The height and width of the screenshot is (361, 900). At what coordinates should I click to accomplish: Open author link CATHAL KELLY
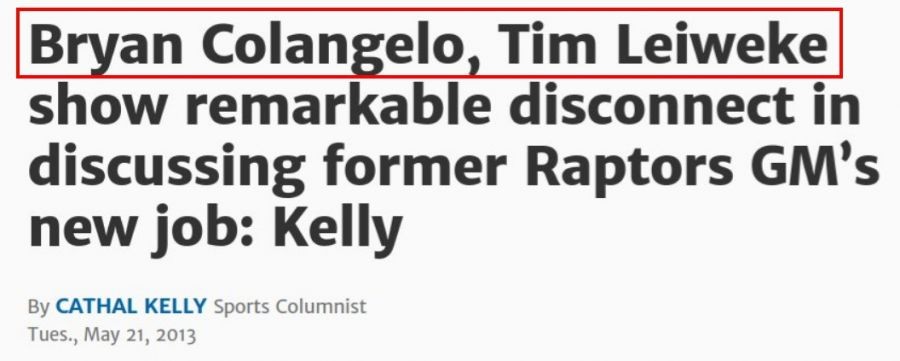(x=130, y=306)
